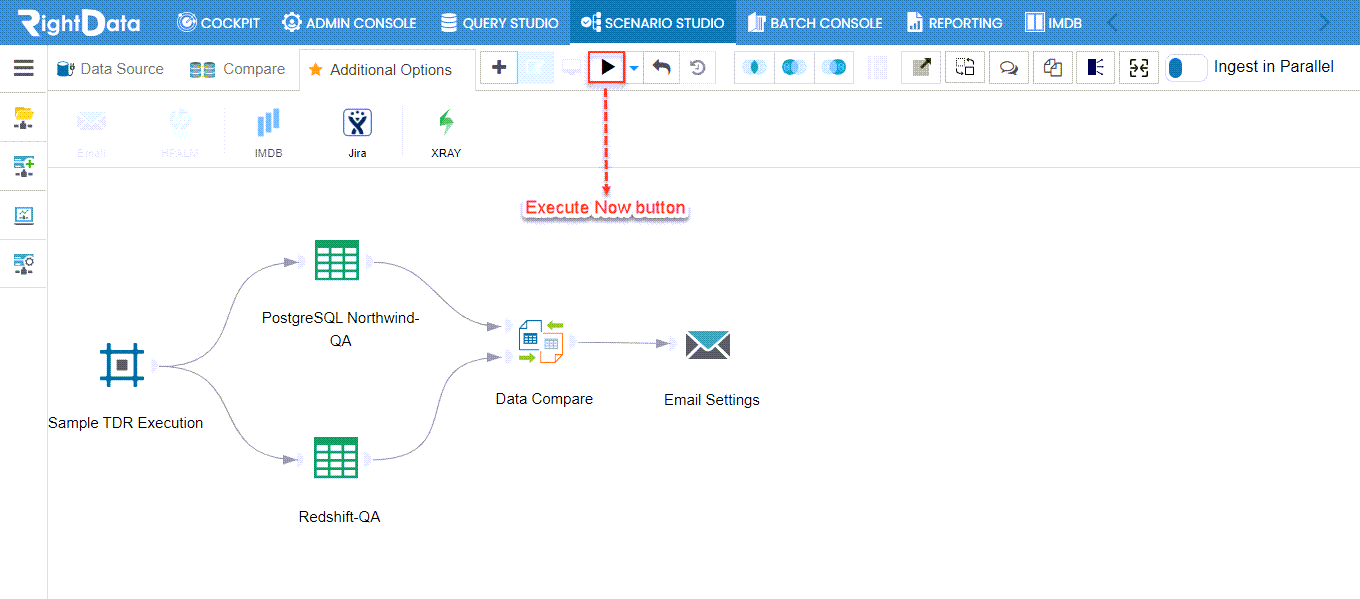Toggle the Ingest in Parallel switch
The width and height of the screenshot is (1360, 599).
tap(1186, 67)
